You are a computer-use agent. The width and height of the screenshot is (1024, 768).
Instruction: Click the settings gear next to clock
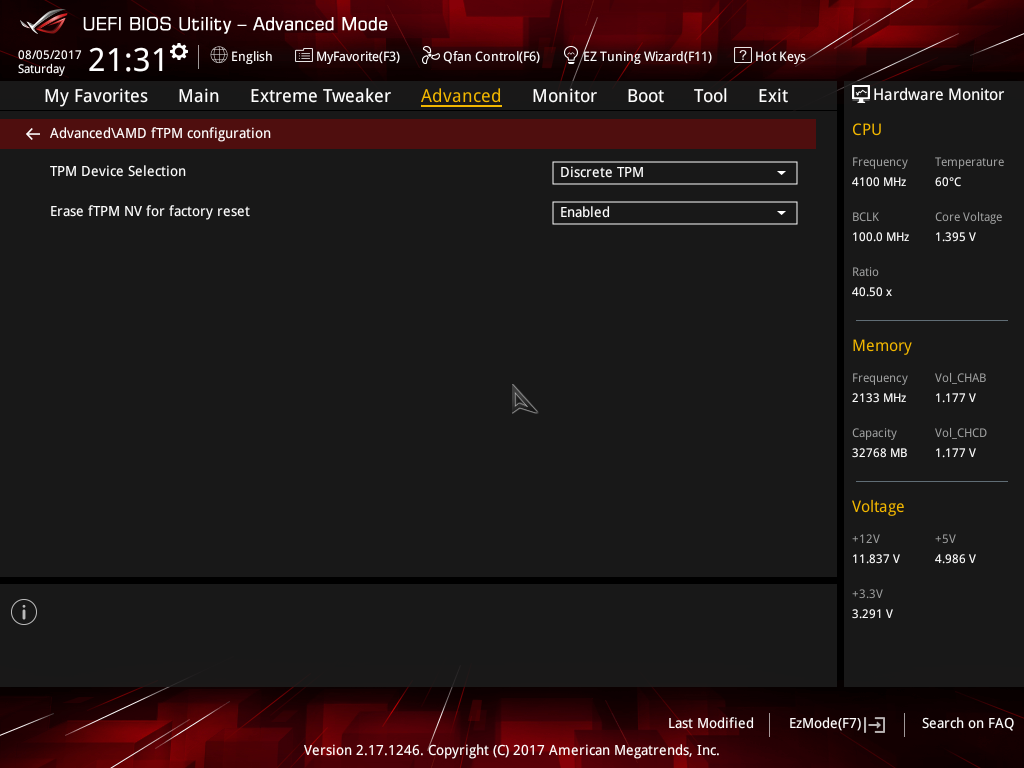point(179,51)
